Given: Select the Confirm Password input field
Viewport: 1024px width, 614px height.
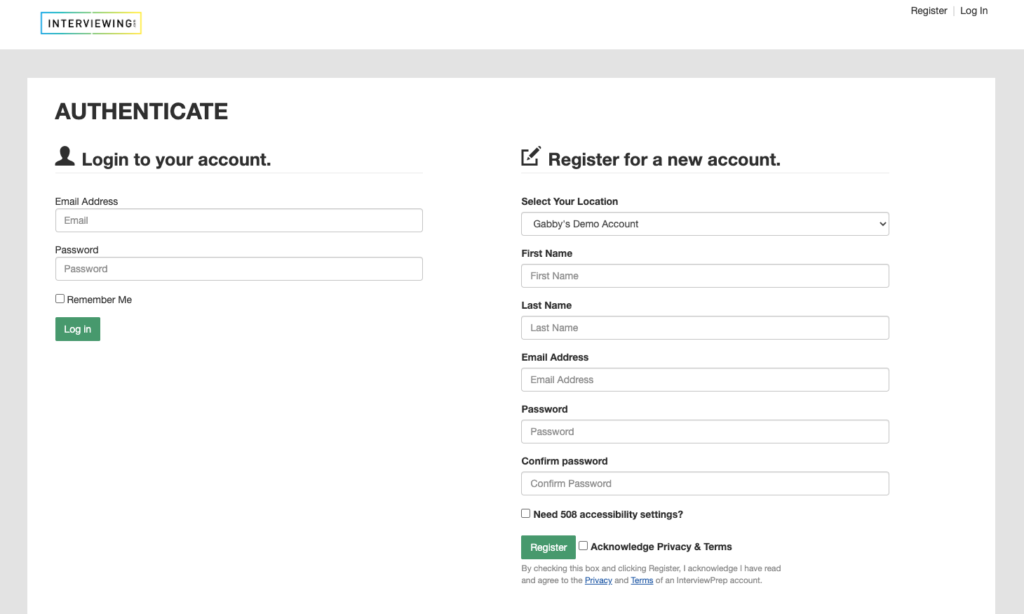Looking at the screenshot, I should [x=705, y=483].
